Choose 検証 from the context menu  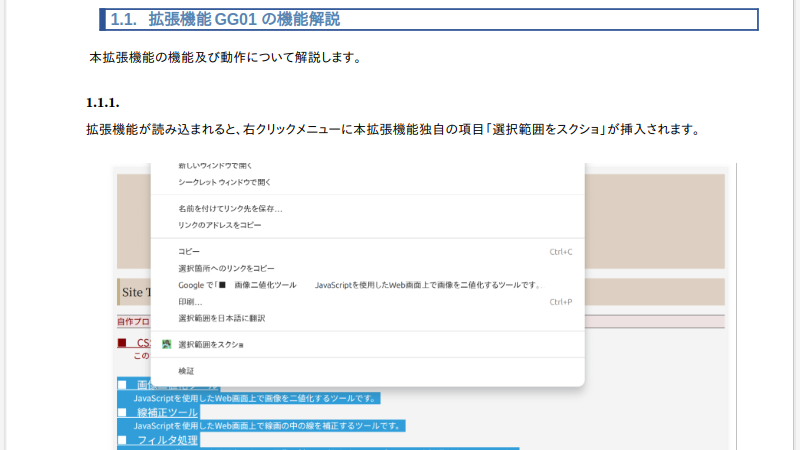[x=186, y=371]
